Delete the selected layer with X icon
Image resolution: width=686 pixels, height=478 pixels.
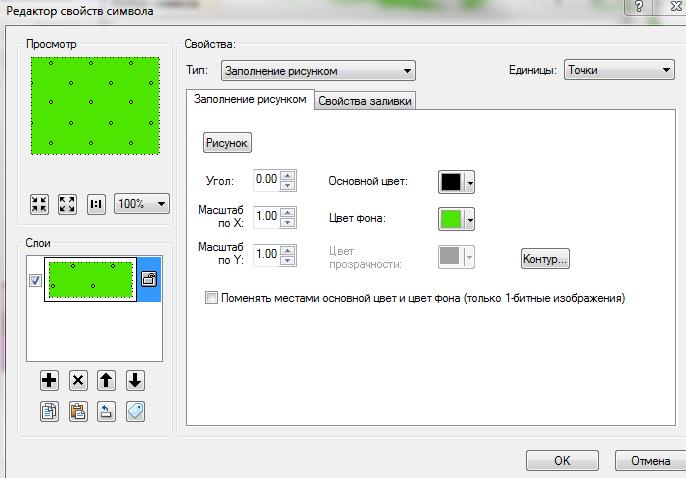click(x=78, y=380)
